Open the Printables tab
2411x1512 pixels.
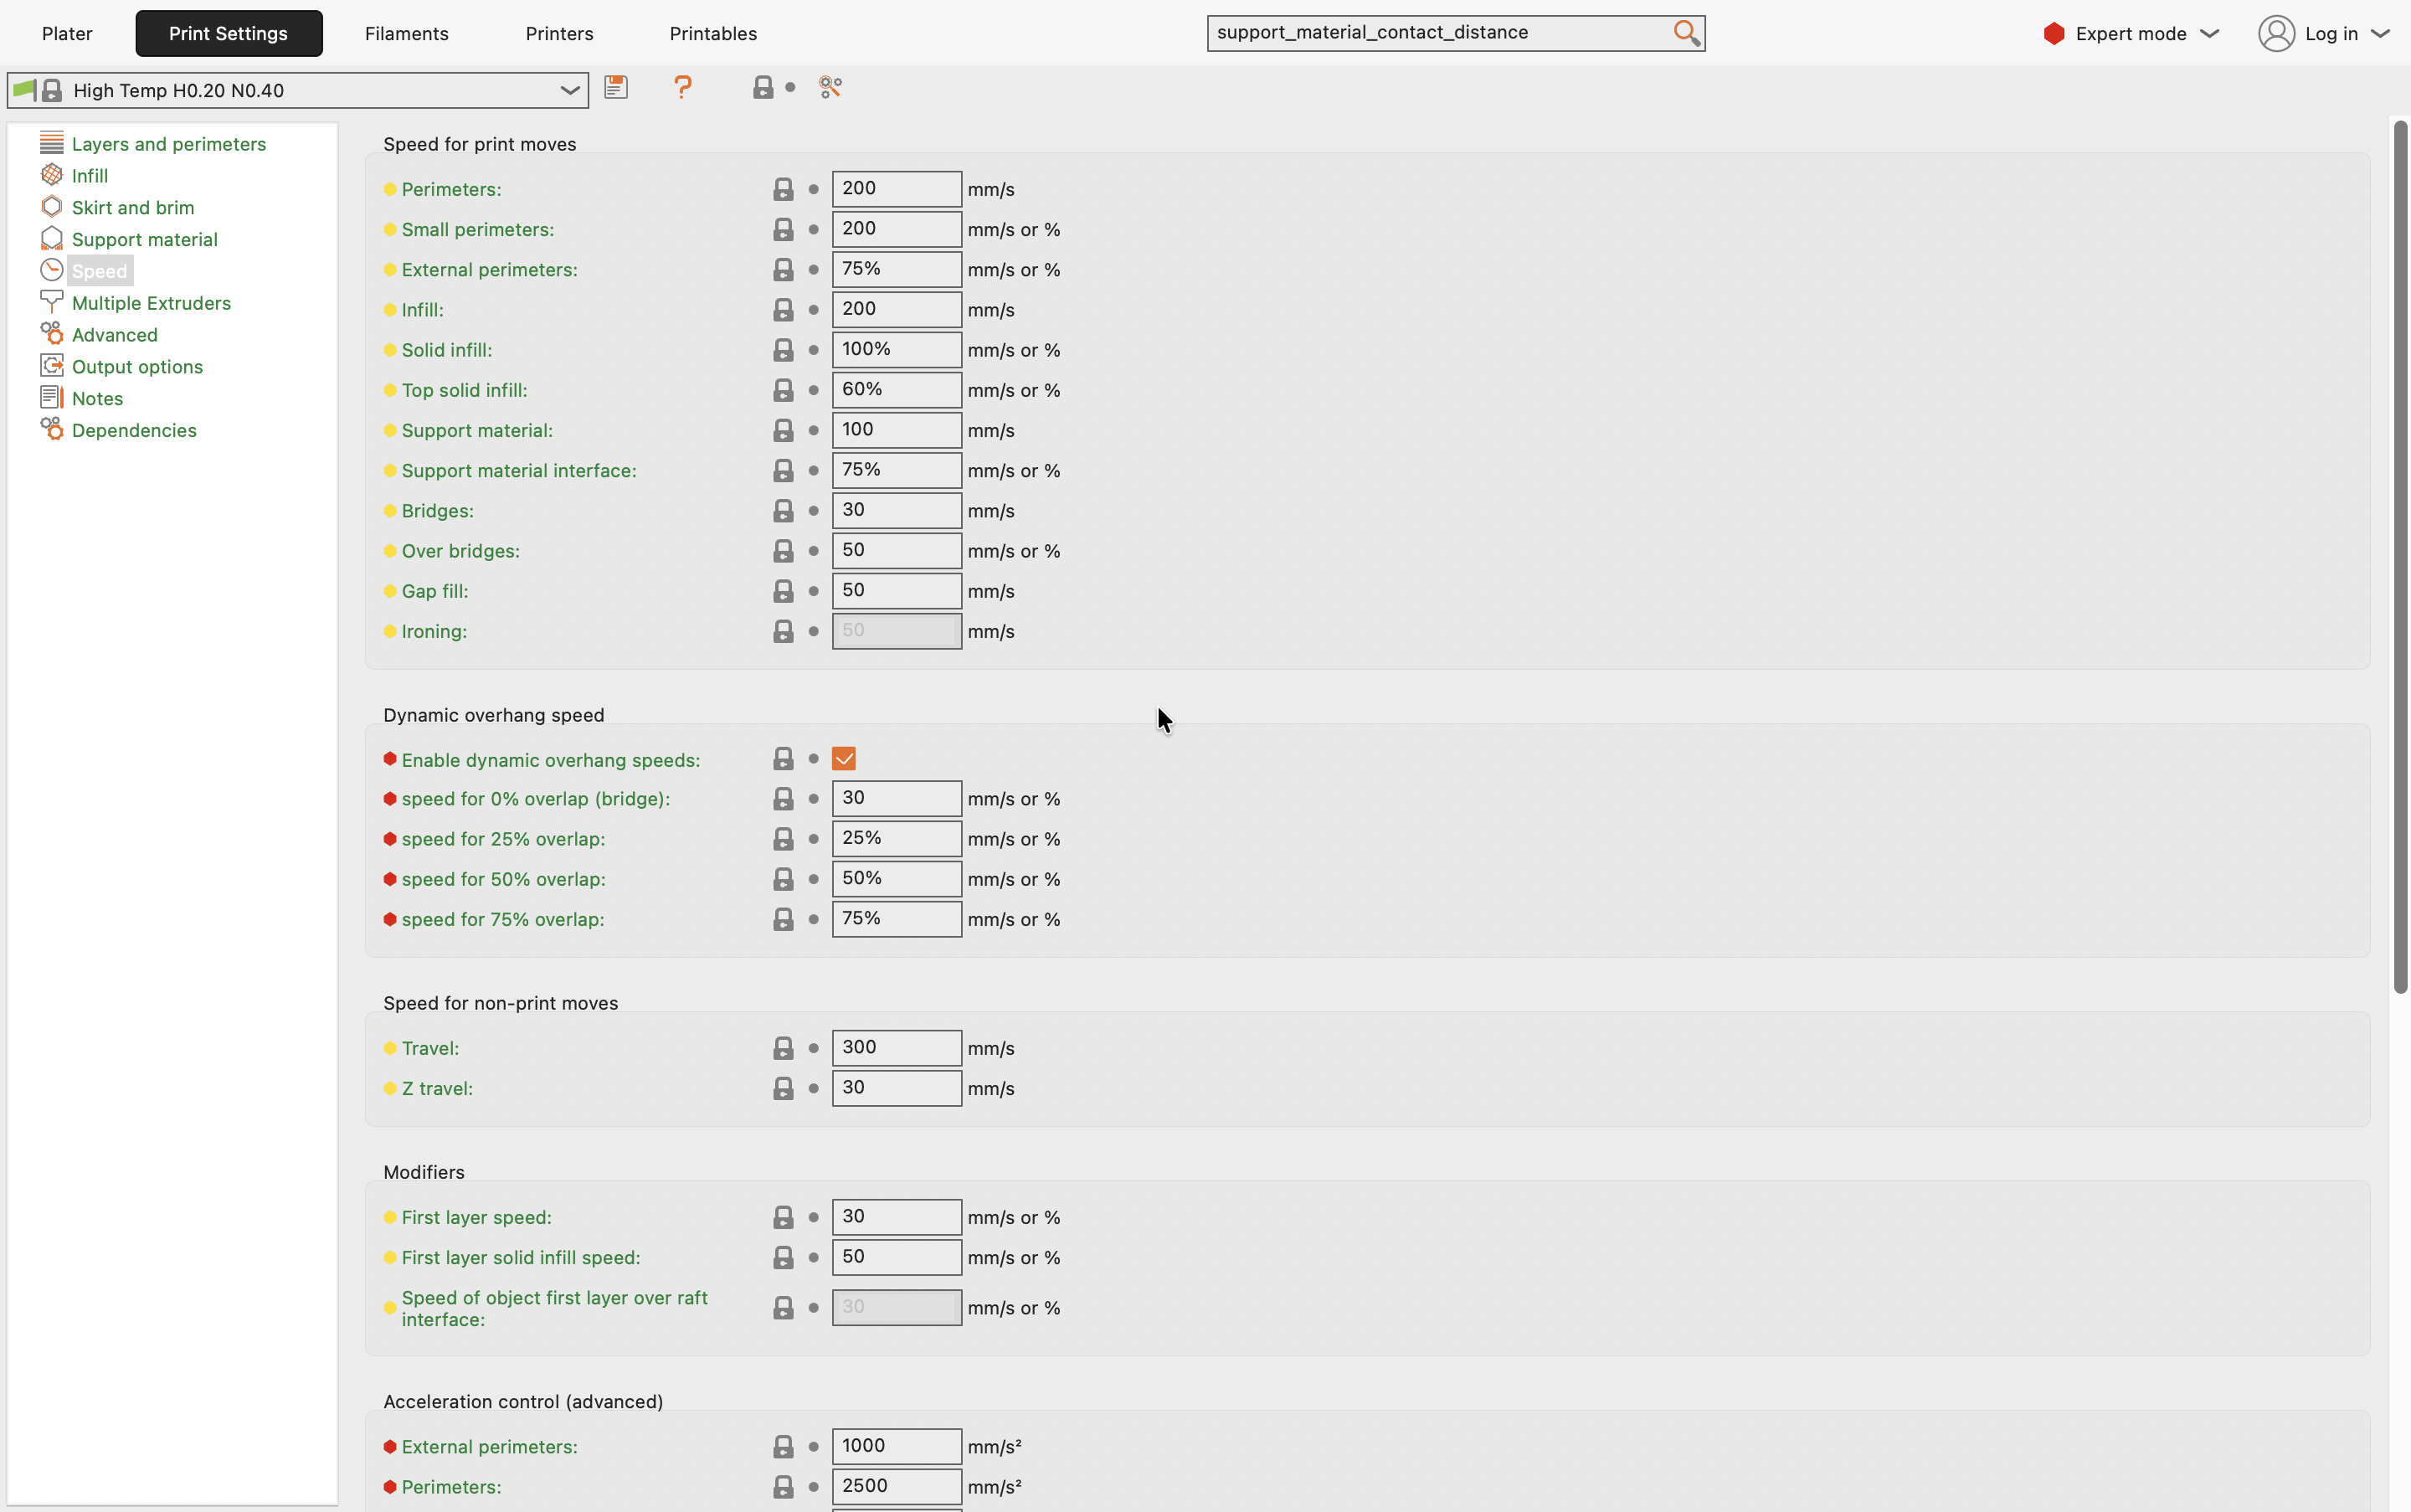(x=713, y=34)
